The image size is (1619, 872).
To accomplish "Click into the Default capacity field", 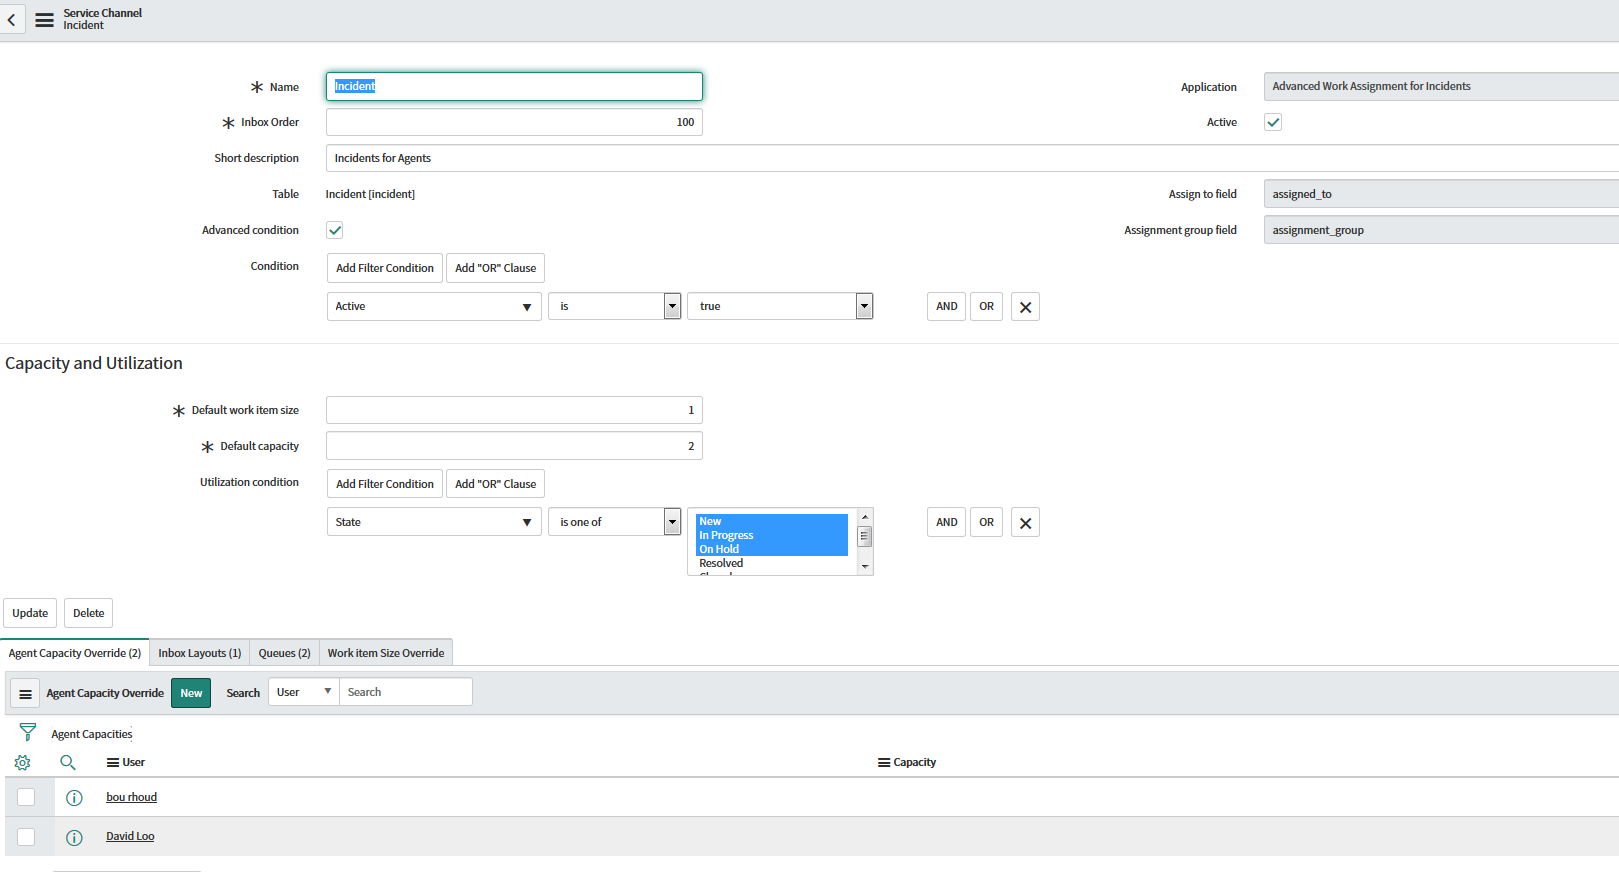I will click(x=514, y=446).
